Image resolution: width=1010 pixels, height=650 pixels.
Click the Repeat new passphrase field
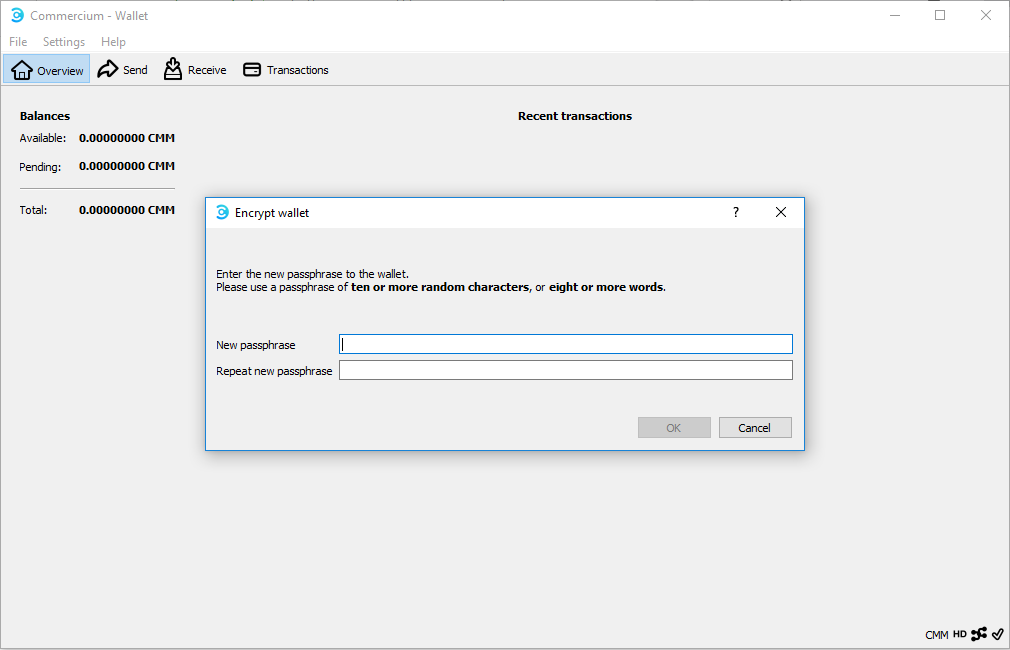[x=566, y=370]
